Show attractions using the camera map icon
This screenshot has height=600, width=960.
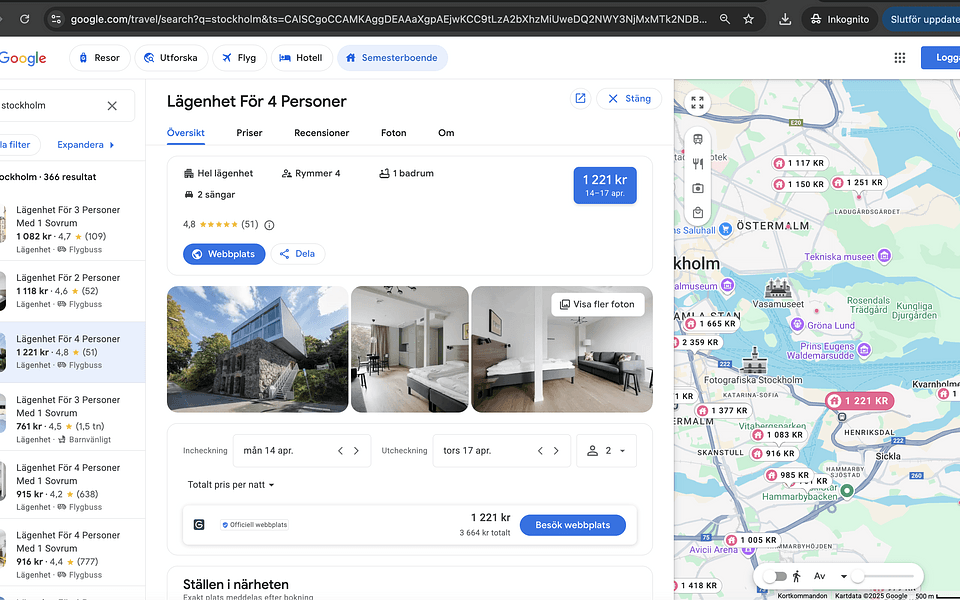(697, 189)
